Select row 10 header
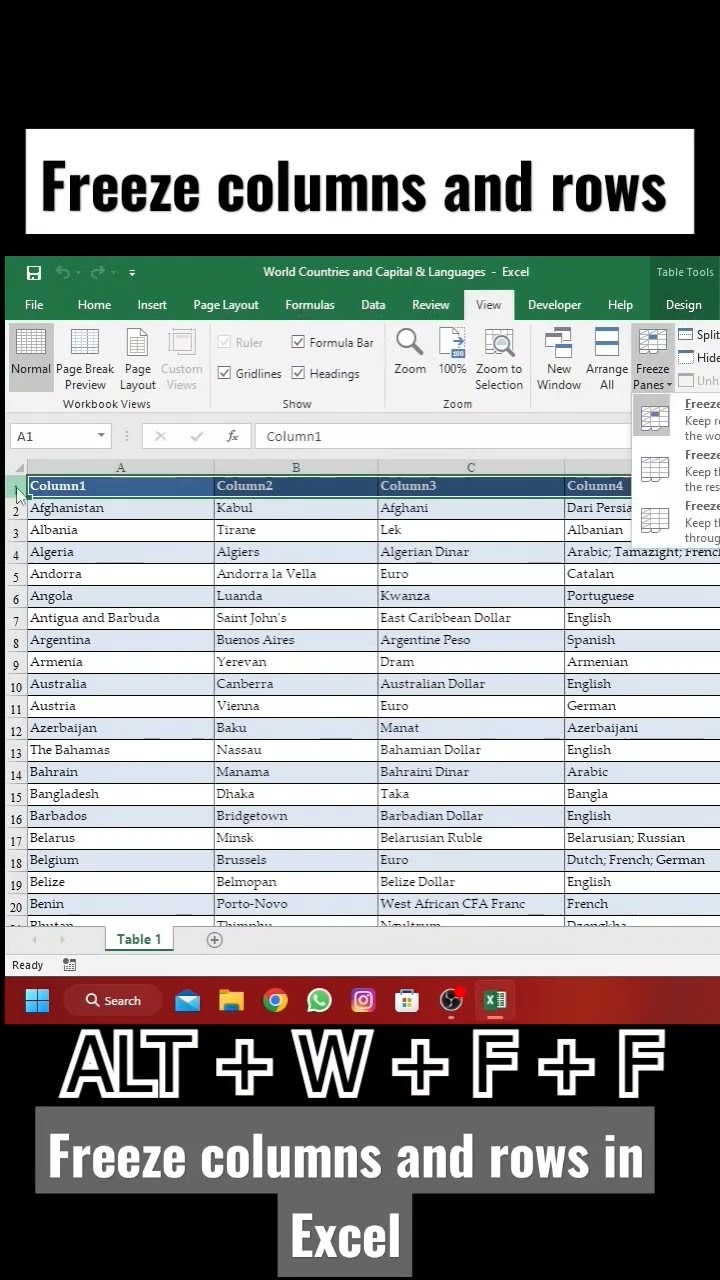Image resolution: width=720 pixels, height=1280 pixels. coord(17,687)
